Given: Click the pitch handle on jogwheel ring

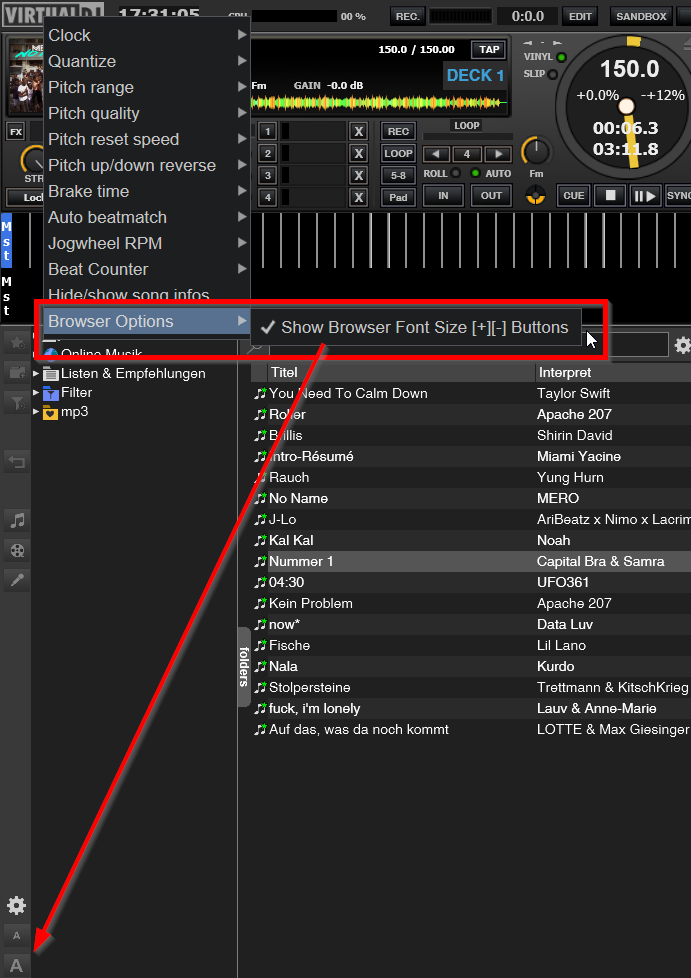Looking at the screenshot, I should tap(634, 42).
